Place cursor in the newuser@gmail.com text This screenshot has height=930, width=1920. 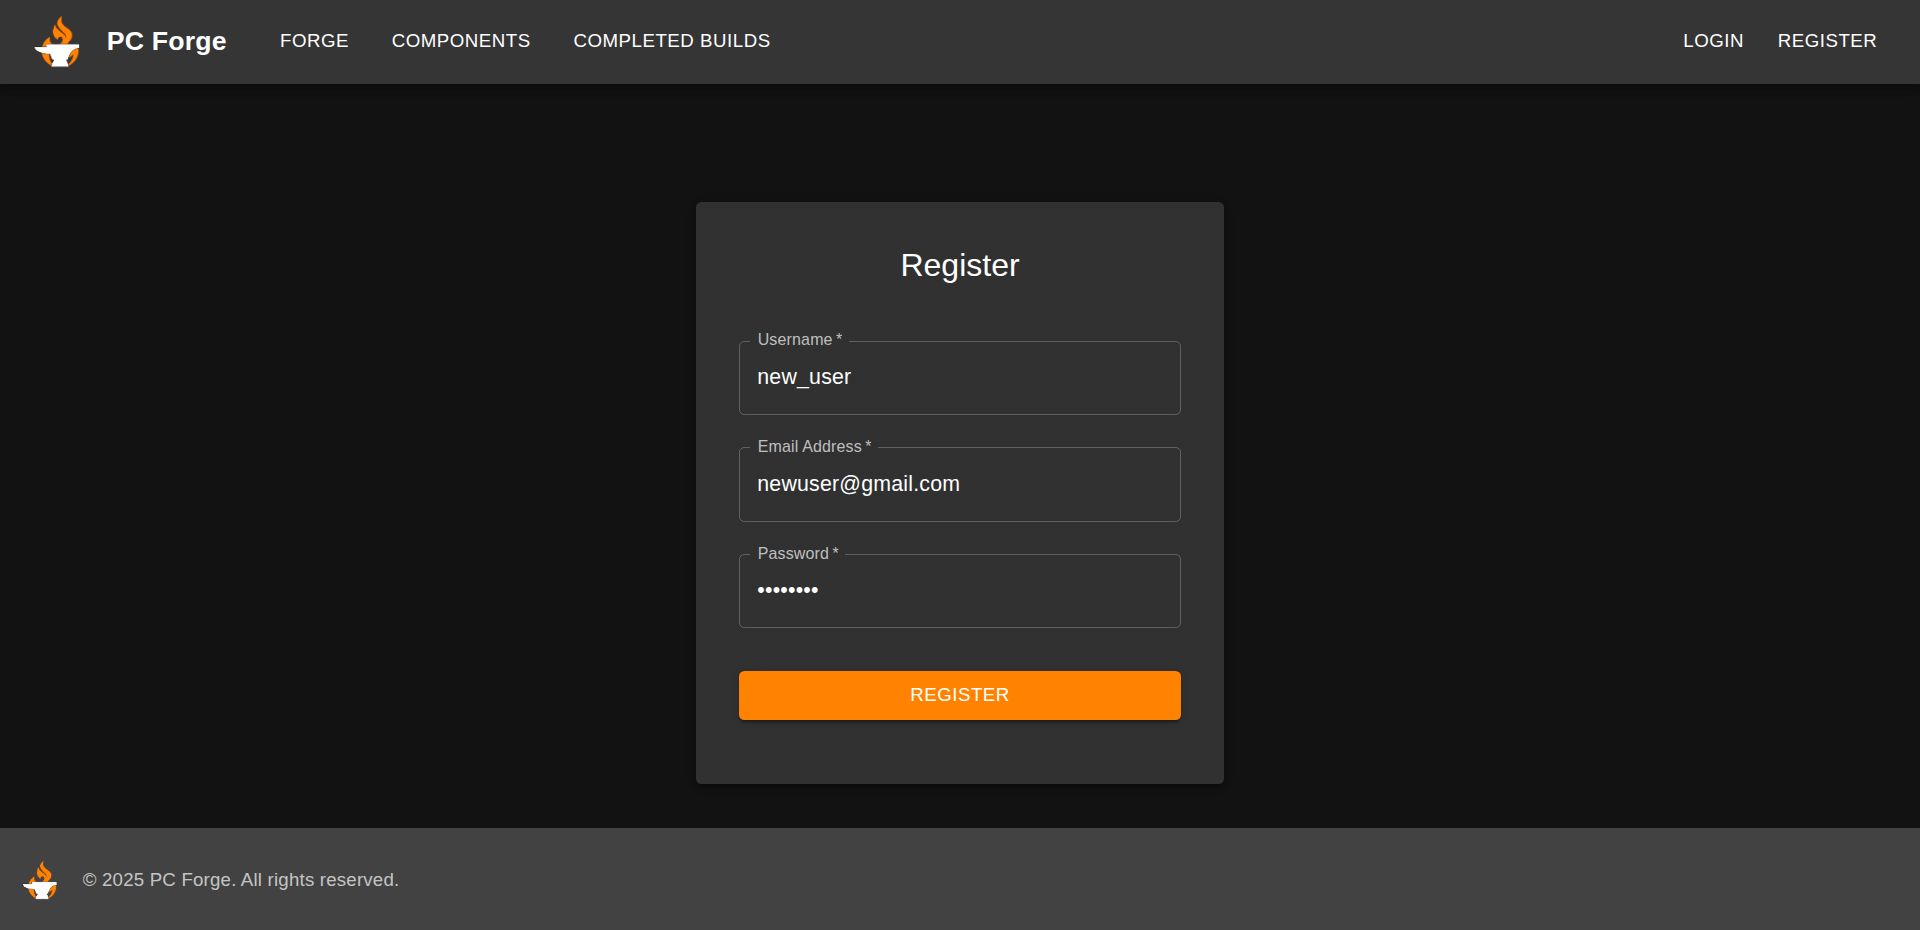click(857, 485)
